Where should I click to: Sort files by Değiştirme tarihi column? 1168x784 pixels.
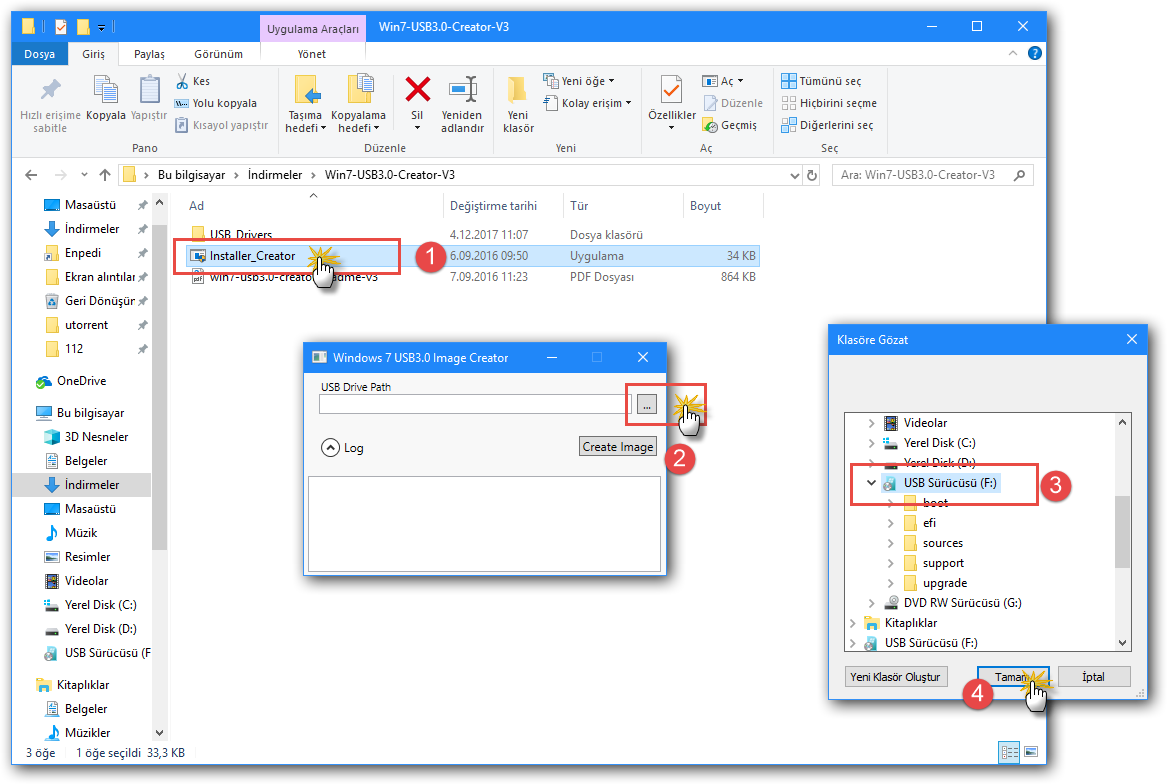coord(493,206)
